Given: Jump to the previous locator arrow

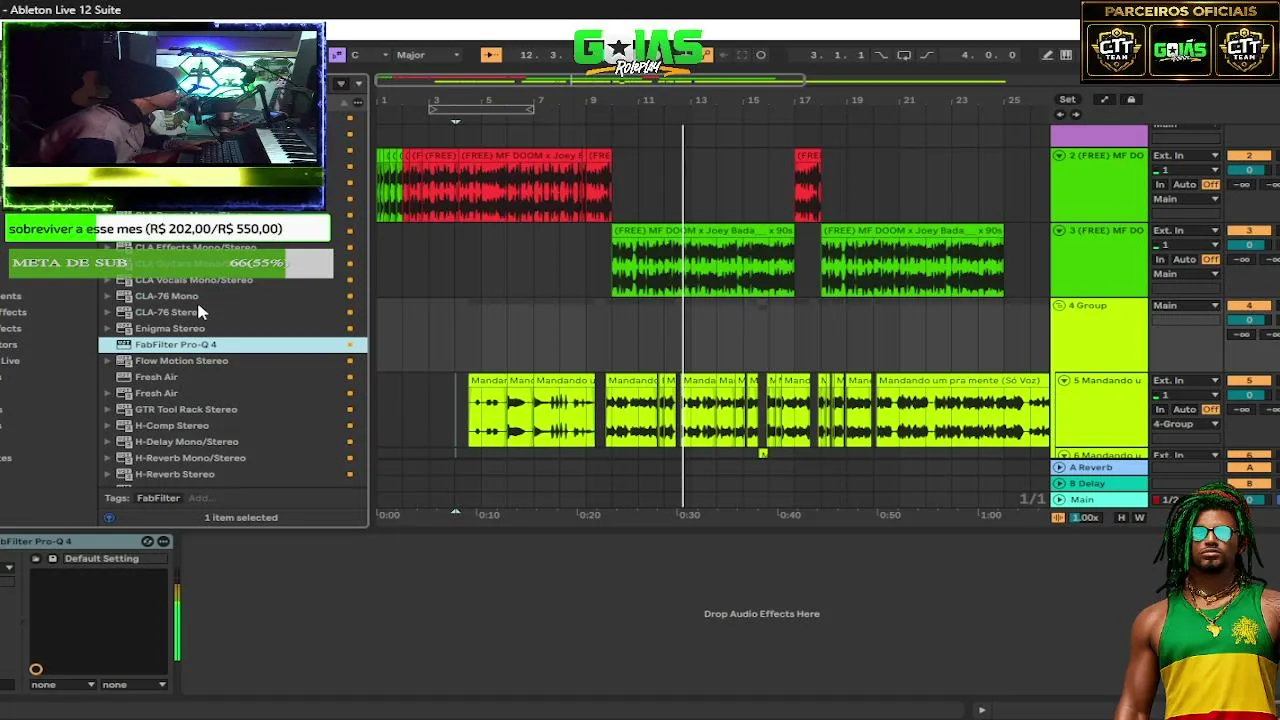Looking at the screenshot, I should 1060,114.
